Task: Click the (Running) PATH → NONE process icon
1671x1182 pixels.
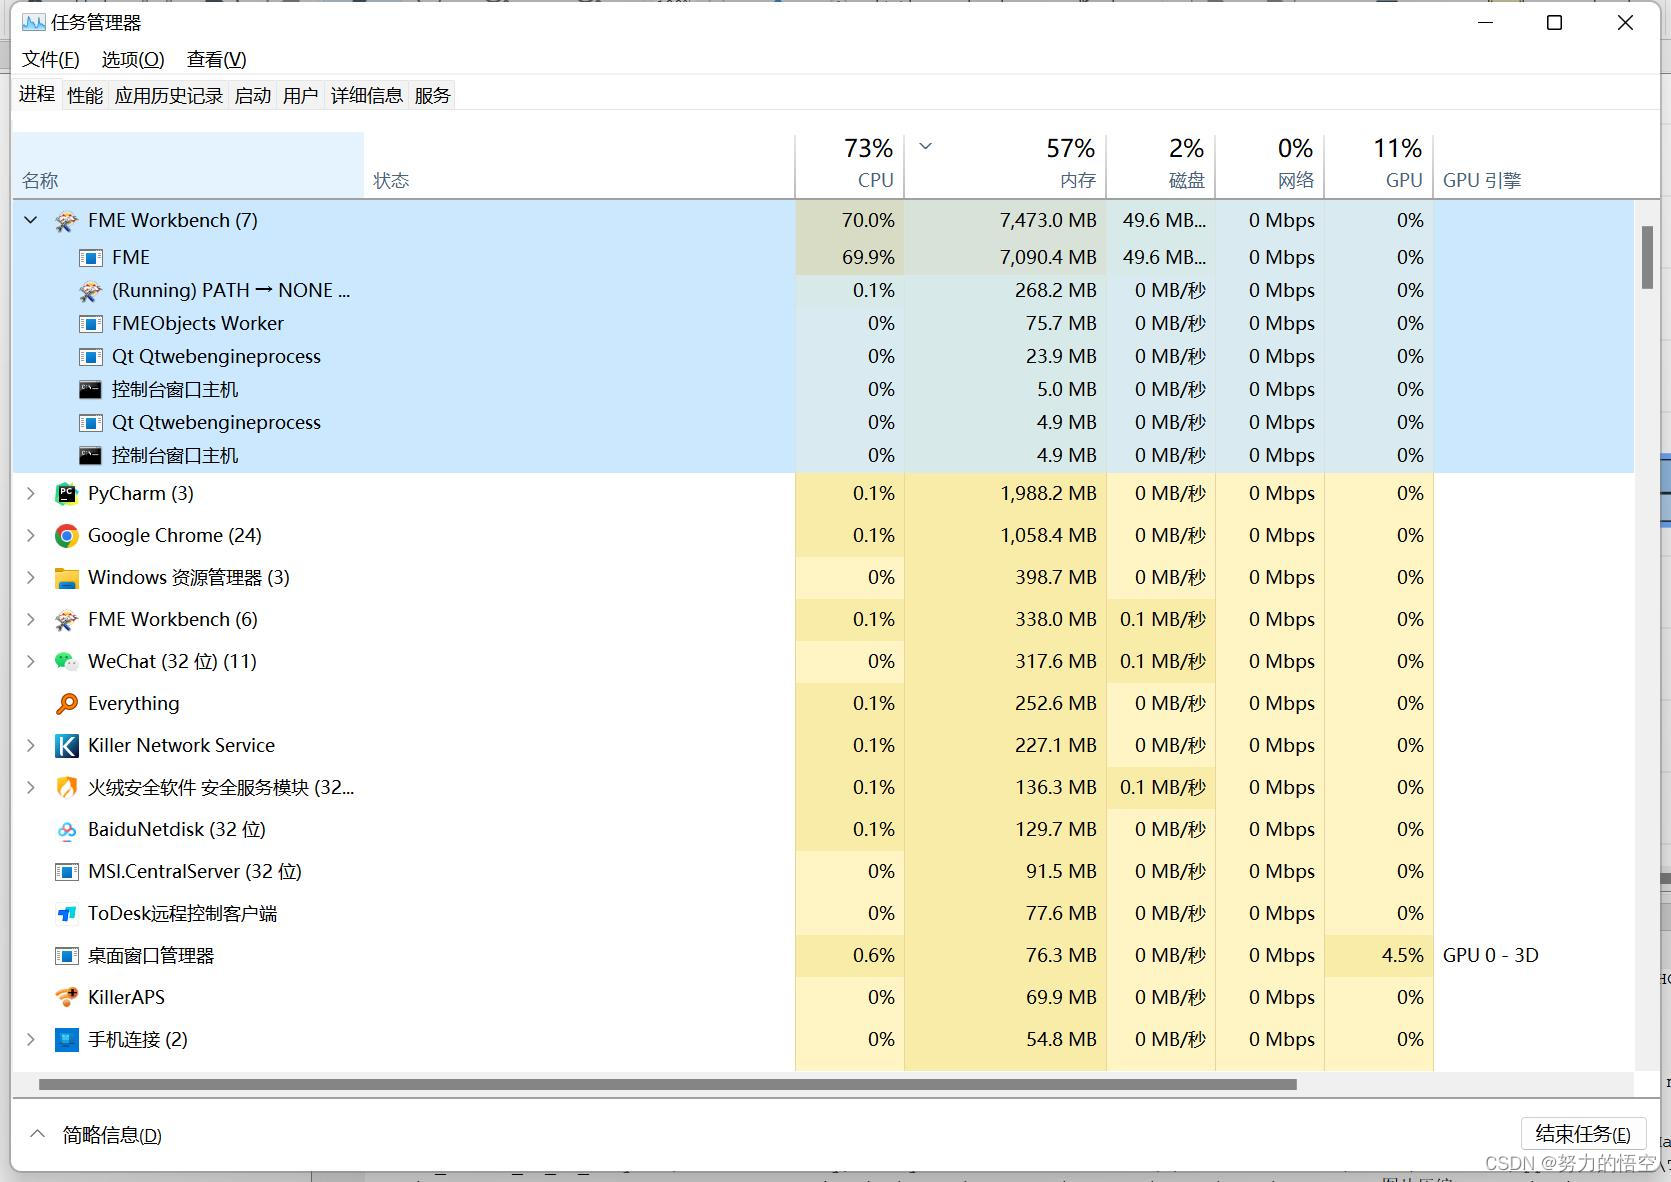Action: pyautogui.click(x=90, y=291)
